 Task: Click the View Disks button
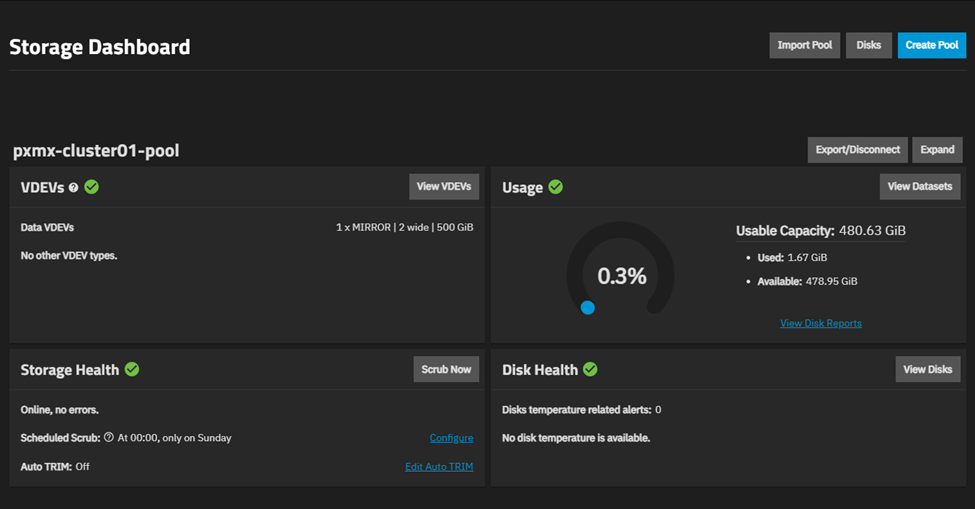[x=927, y=369]
